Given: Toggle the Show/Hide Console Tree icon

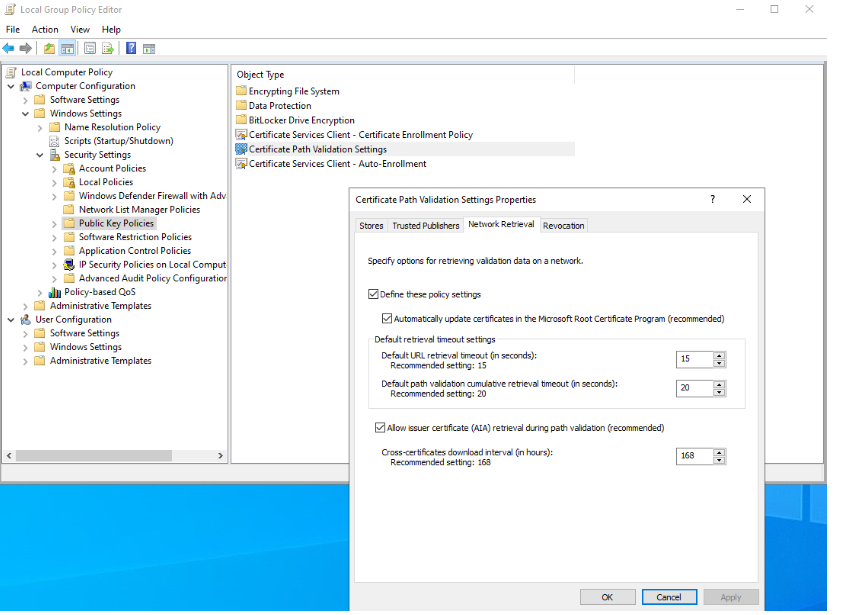Looking at the screenshot, I should coord(67,48).
